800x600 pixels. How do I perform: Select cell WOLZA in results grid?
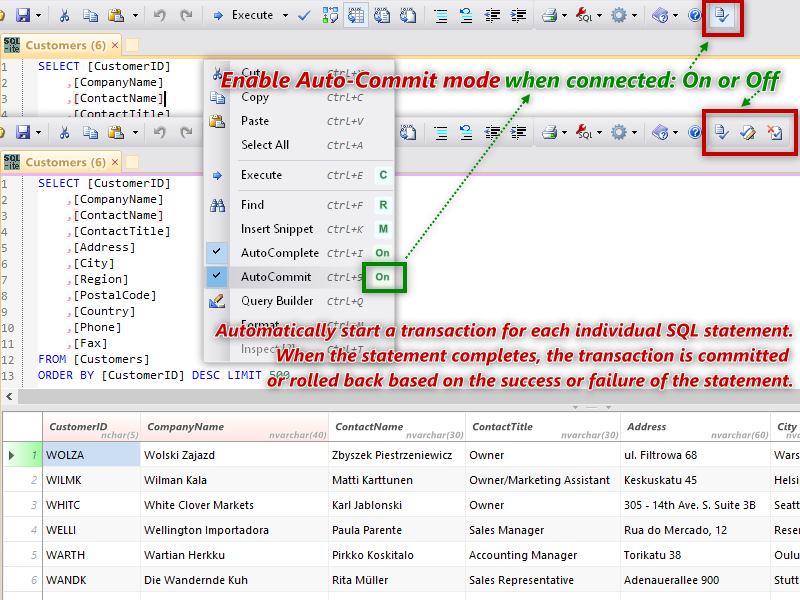pos(91,455)
